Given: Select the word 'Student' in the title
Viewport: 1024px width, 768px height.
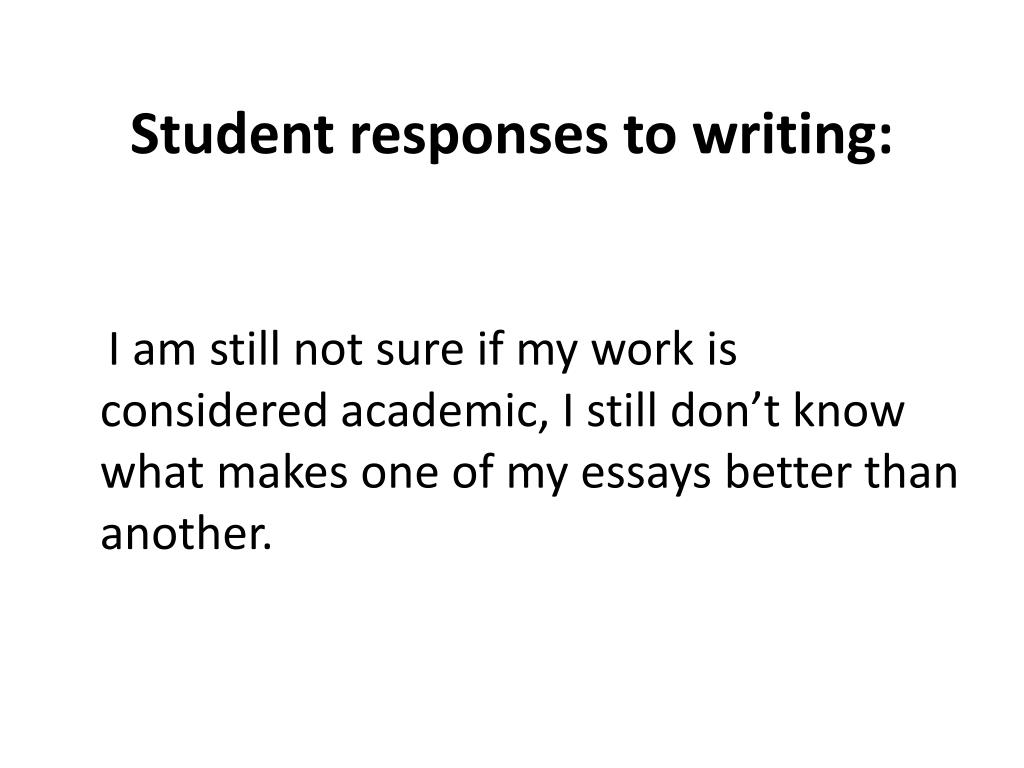Looking at the screenshot, I should (232, 134).
